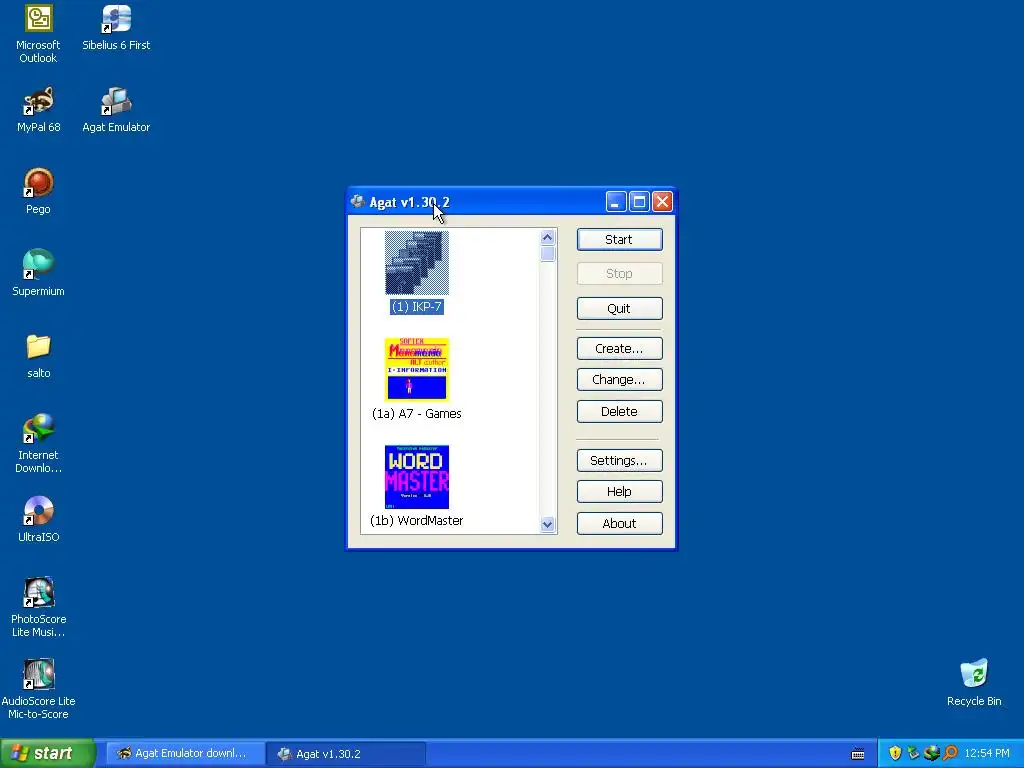This screenshot has height=768, width=1024.
Task: Click the Create... button
Action: (x=619, y=348)
